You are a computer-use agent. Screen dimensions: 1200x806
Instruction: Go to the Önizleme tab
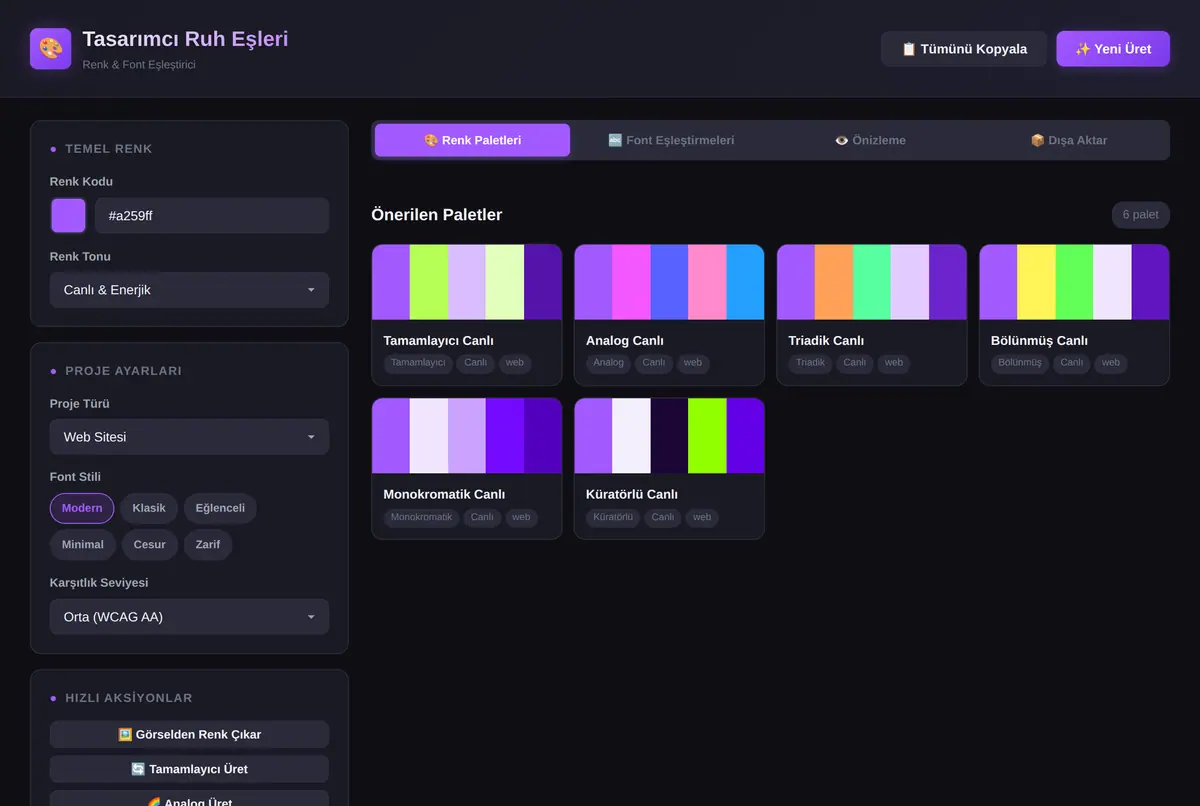870,140
